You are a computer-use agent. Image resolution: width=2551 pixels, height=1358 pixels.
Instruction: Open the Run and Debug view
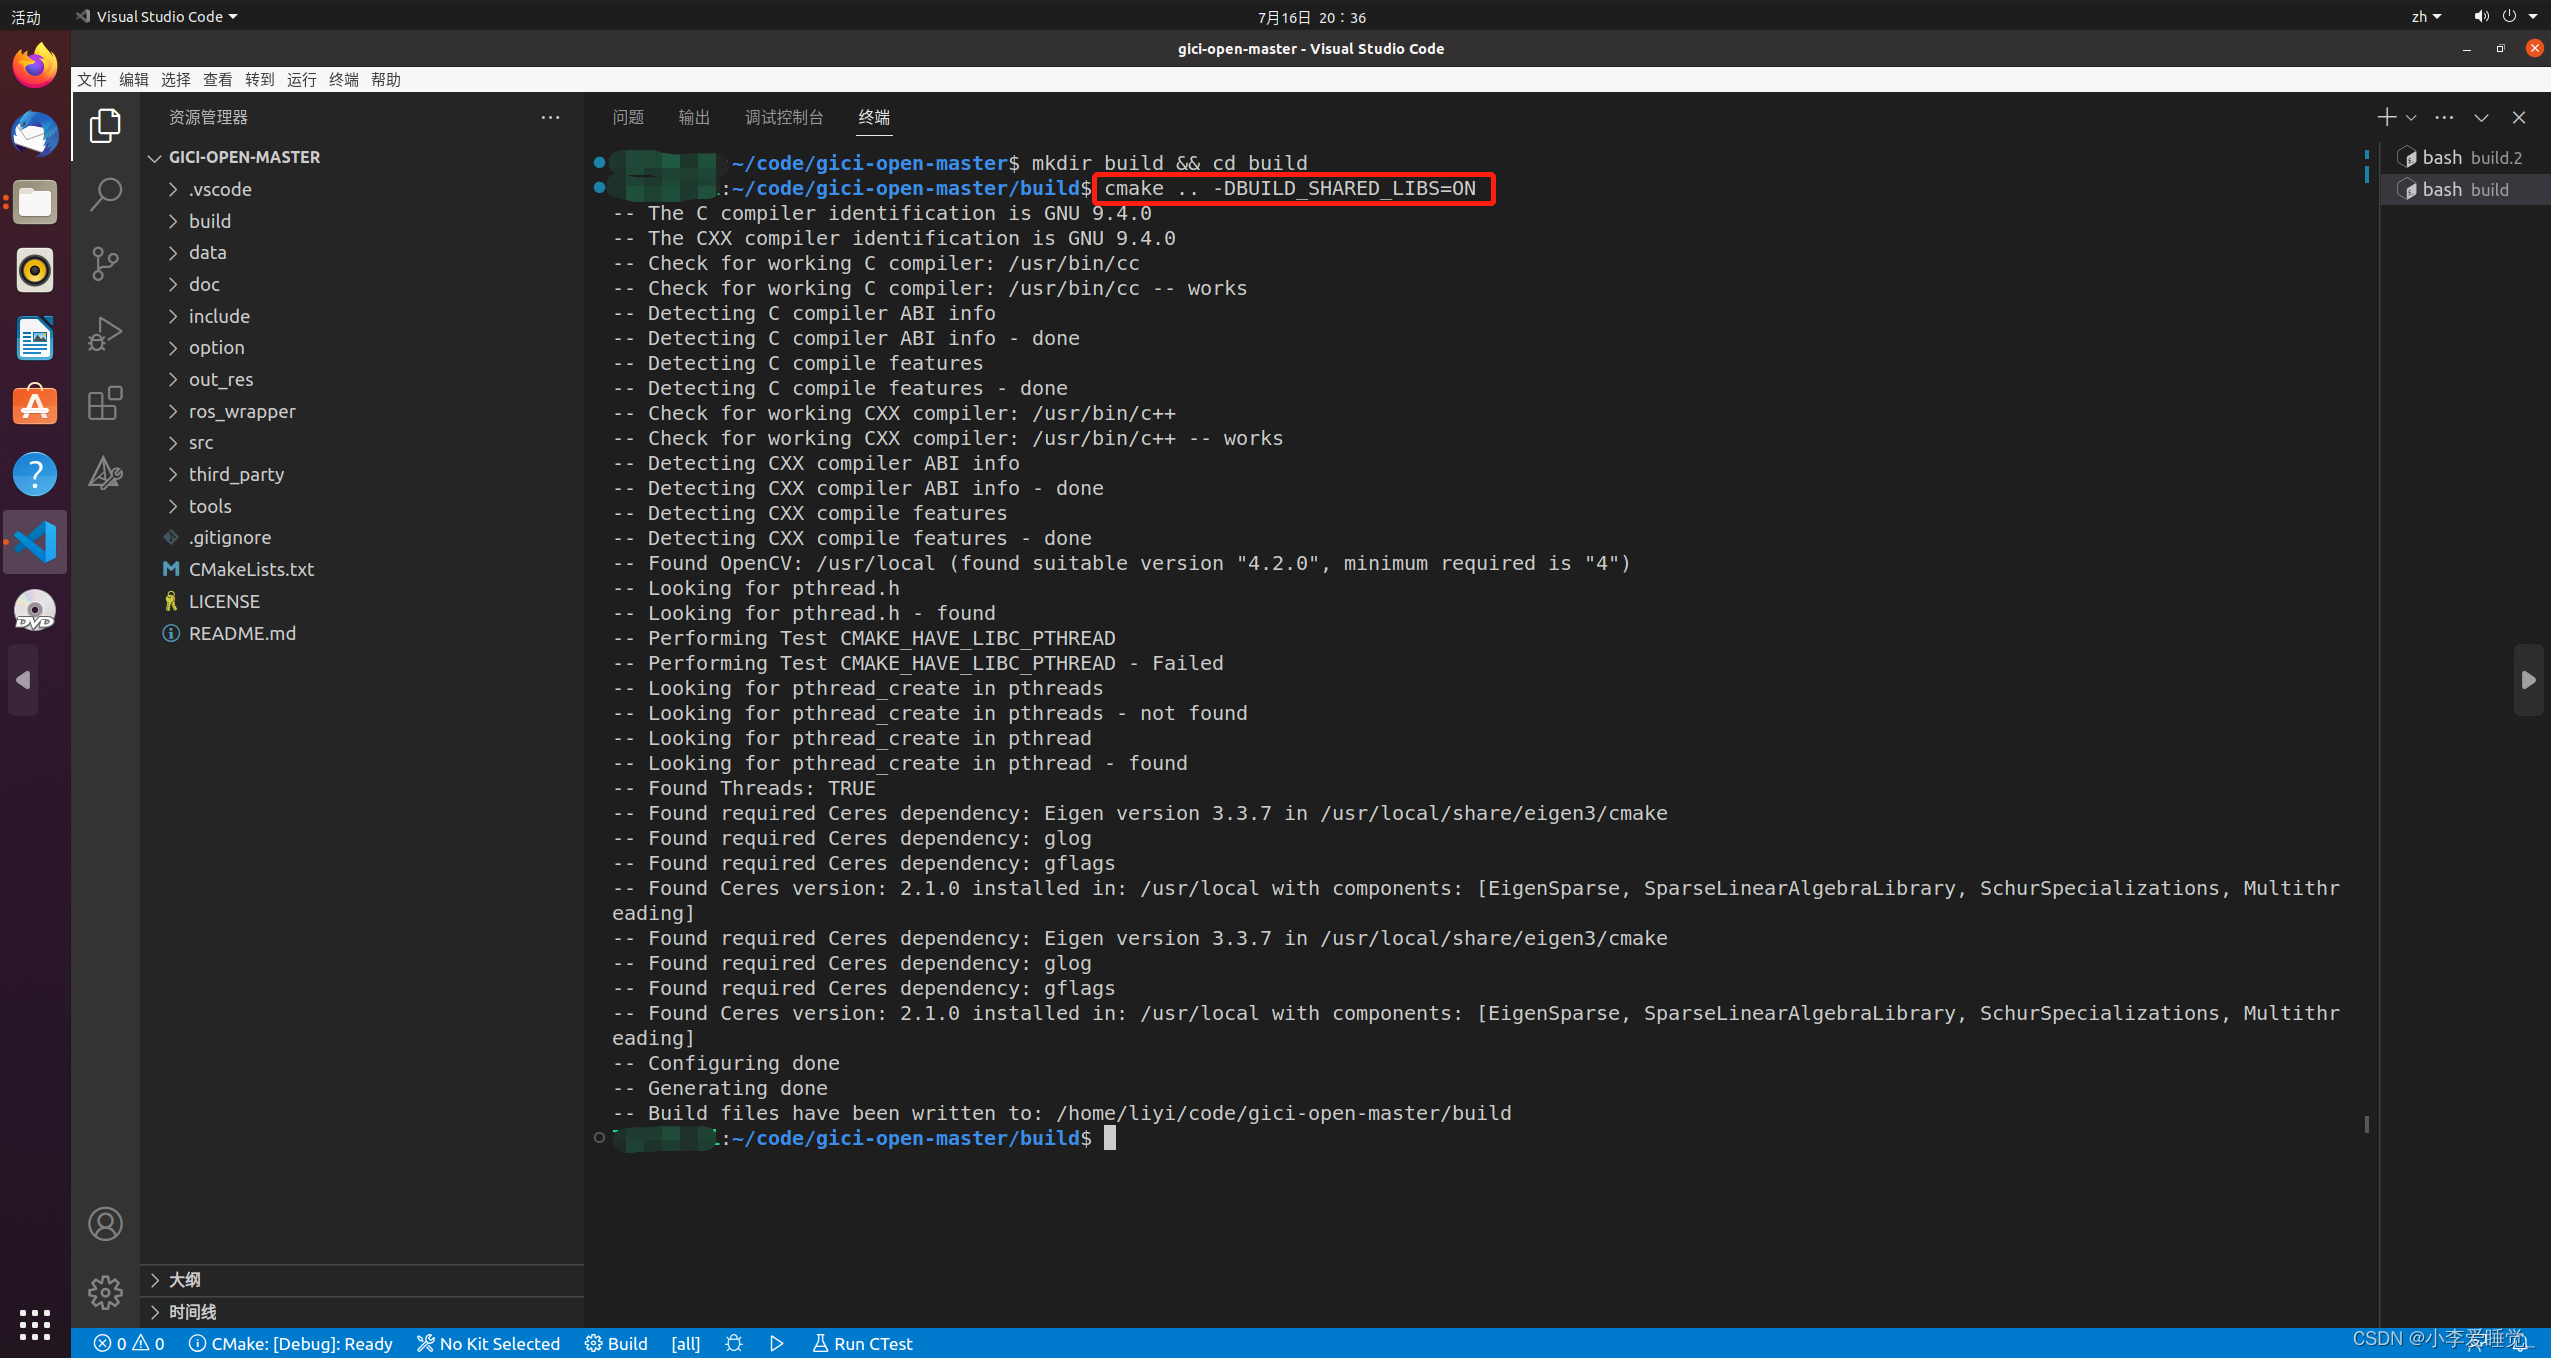tap(106, 333)
